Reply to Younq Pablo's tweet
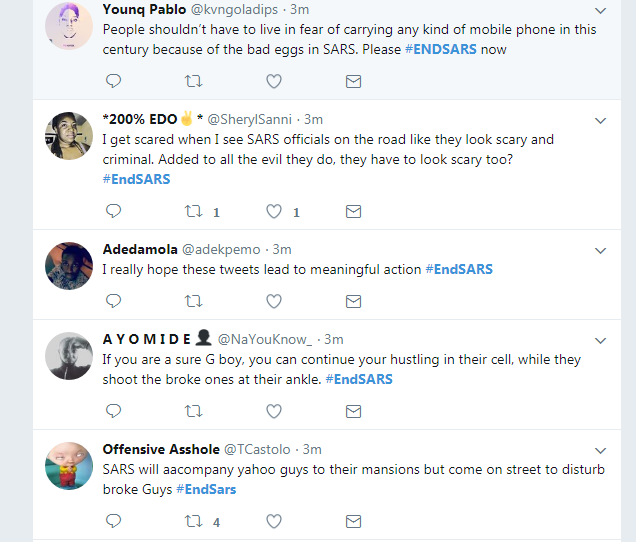The image size is (636, 542). (x=113, y=81)
